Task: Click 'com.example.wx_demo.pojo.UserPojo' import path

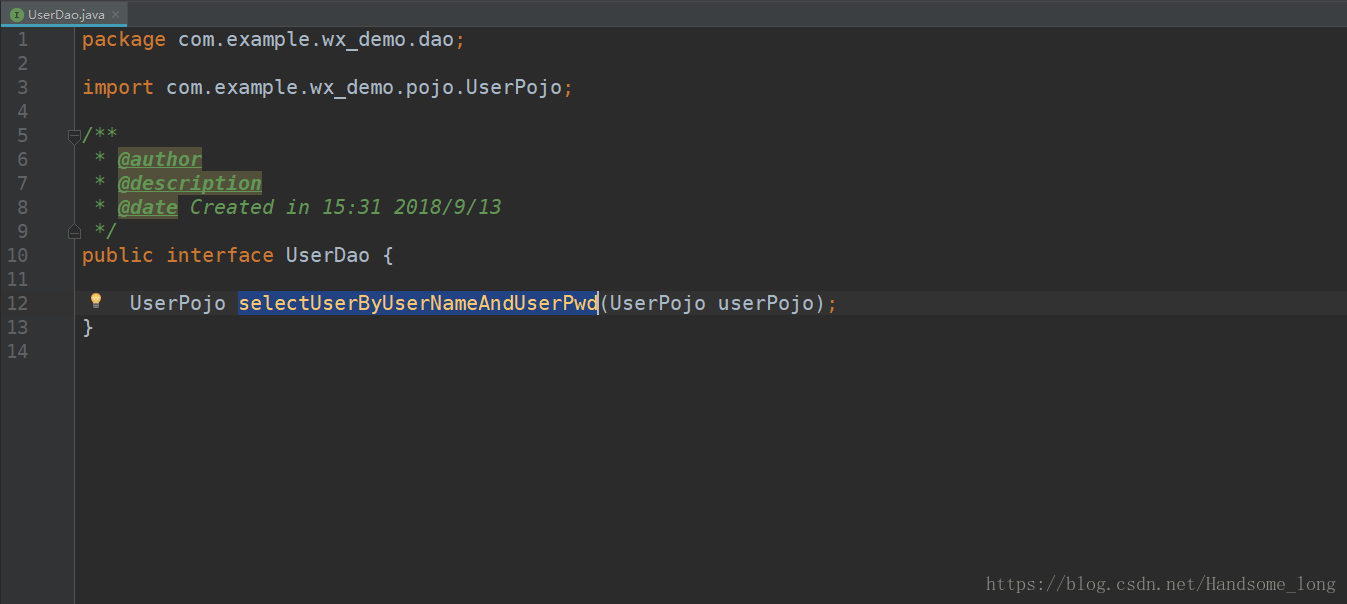Action: click(x=364, y=87)
